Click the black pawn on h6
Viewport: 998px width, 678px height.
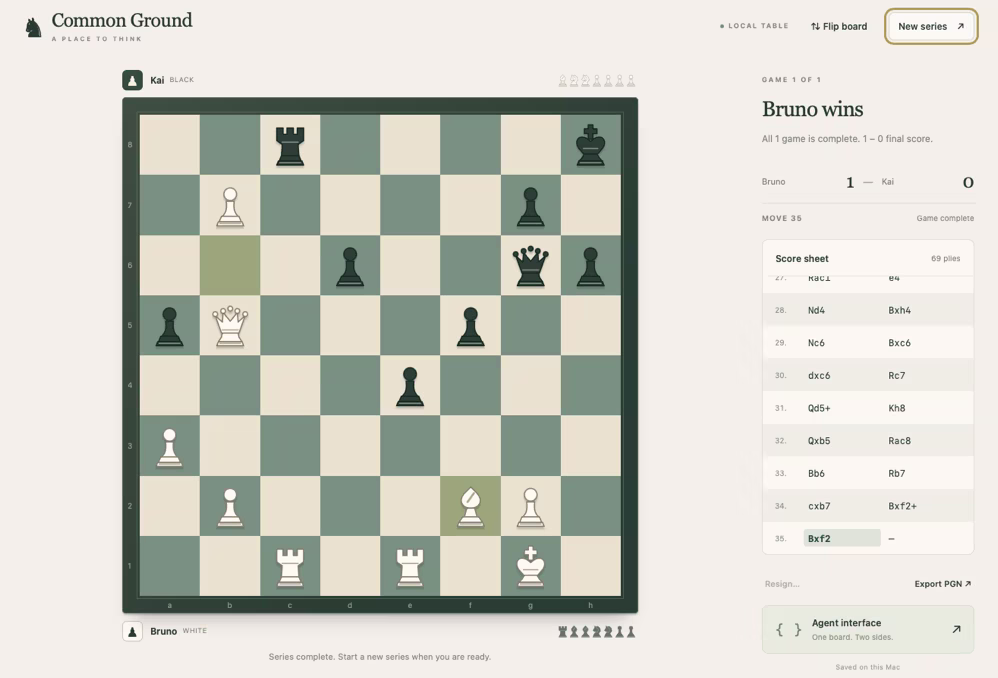click(x=591, y=266)
